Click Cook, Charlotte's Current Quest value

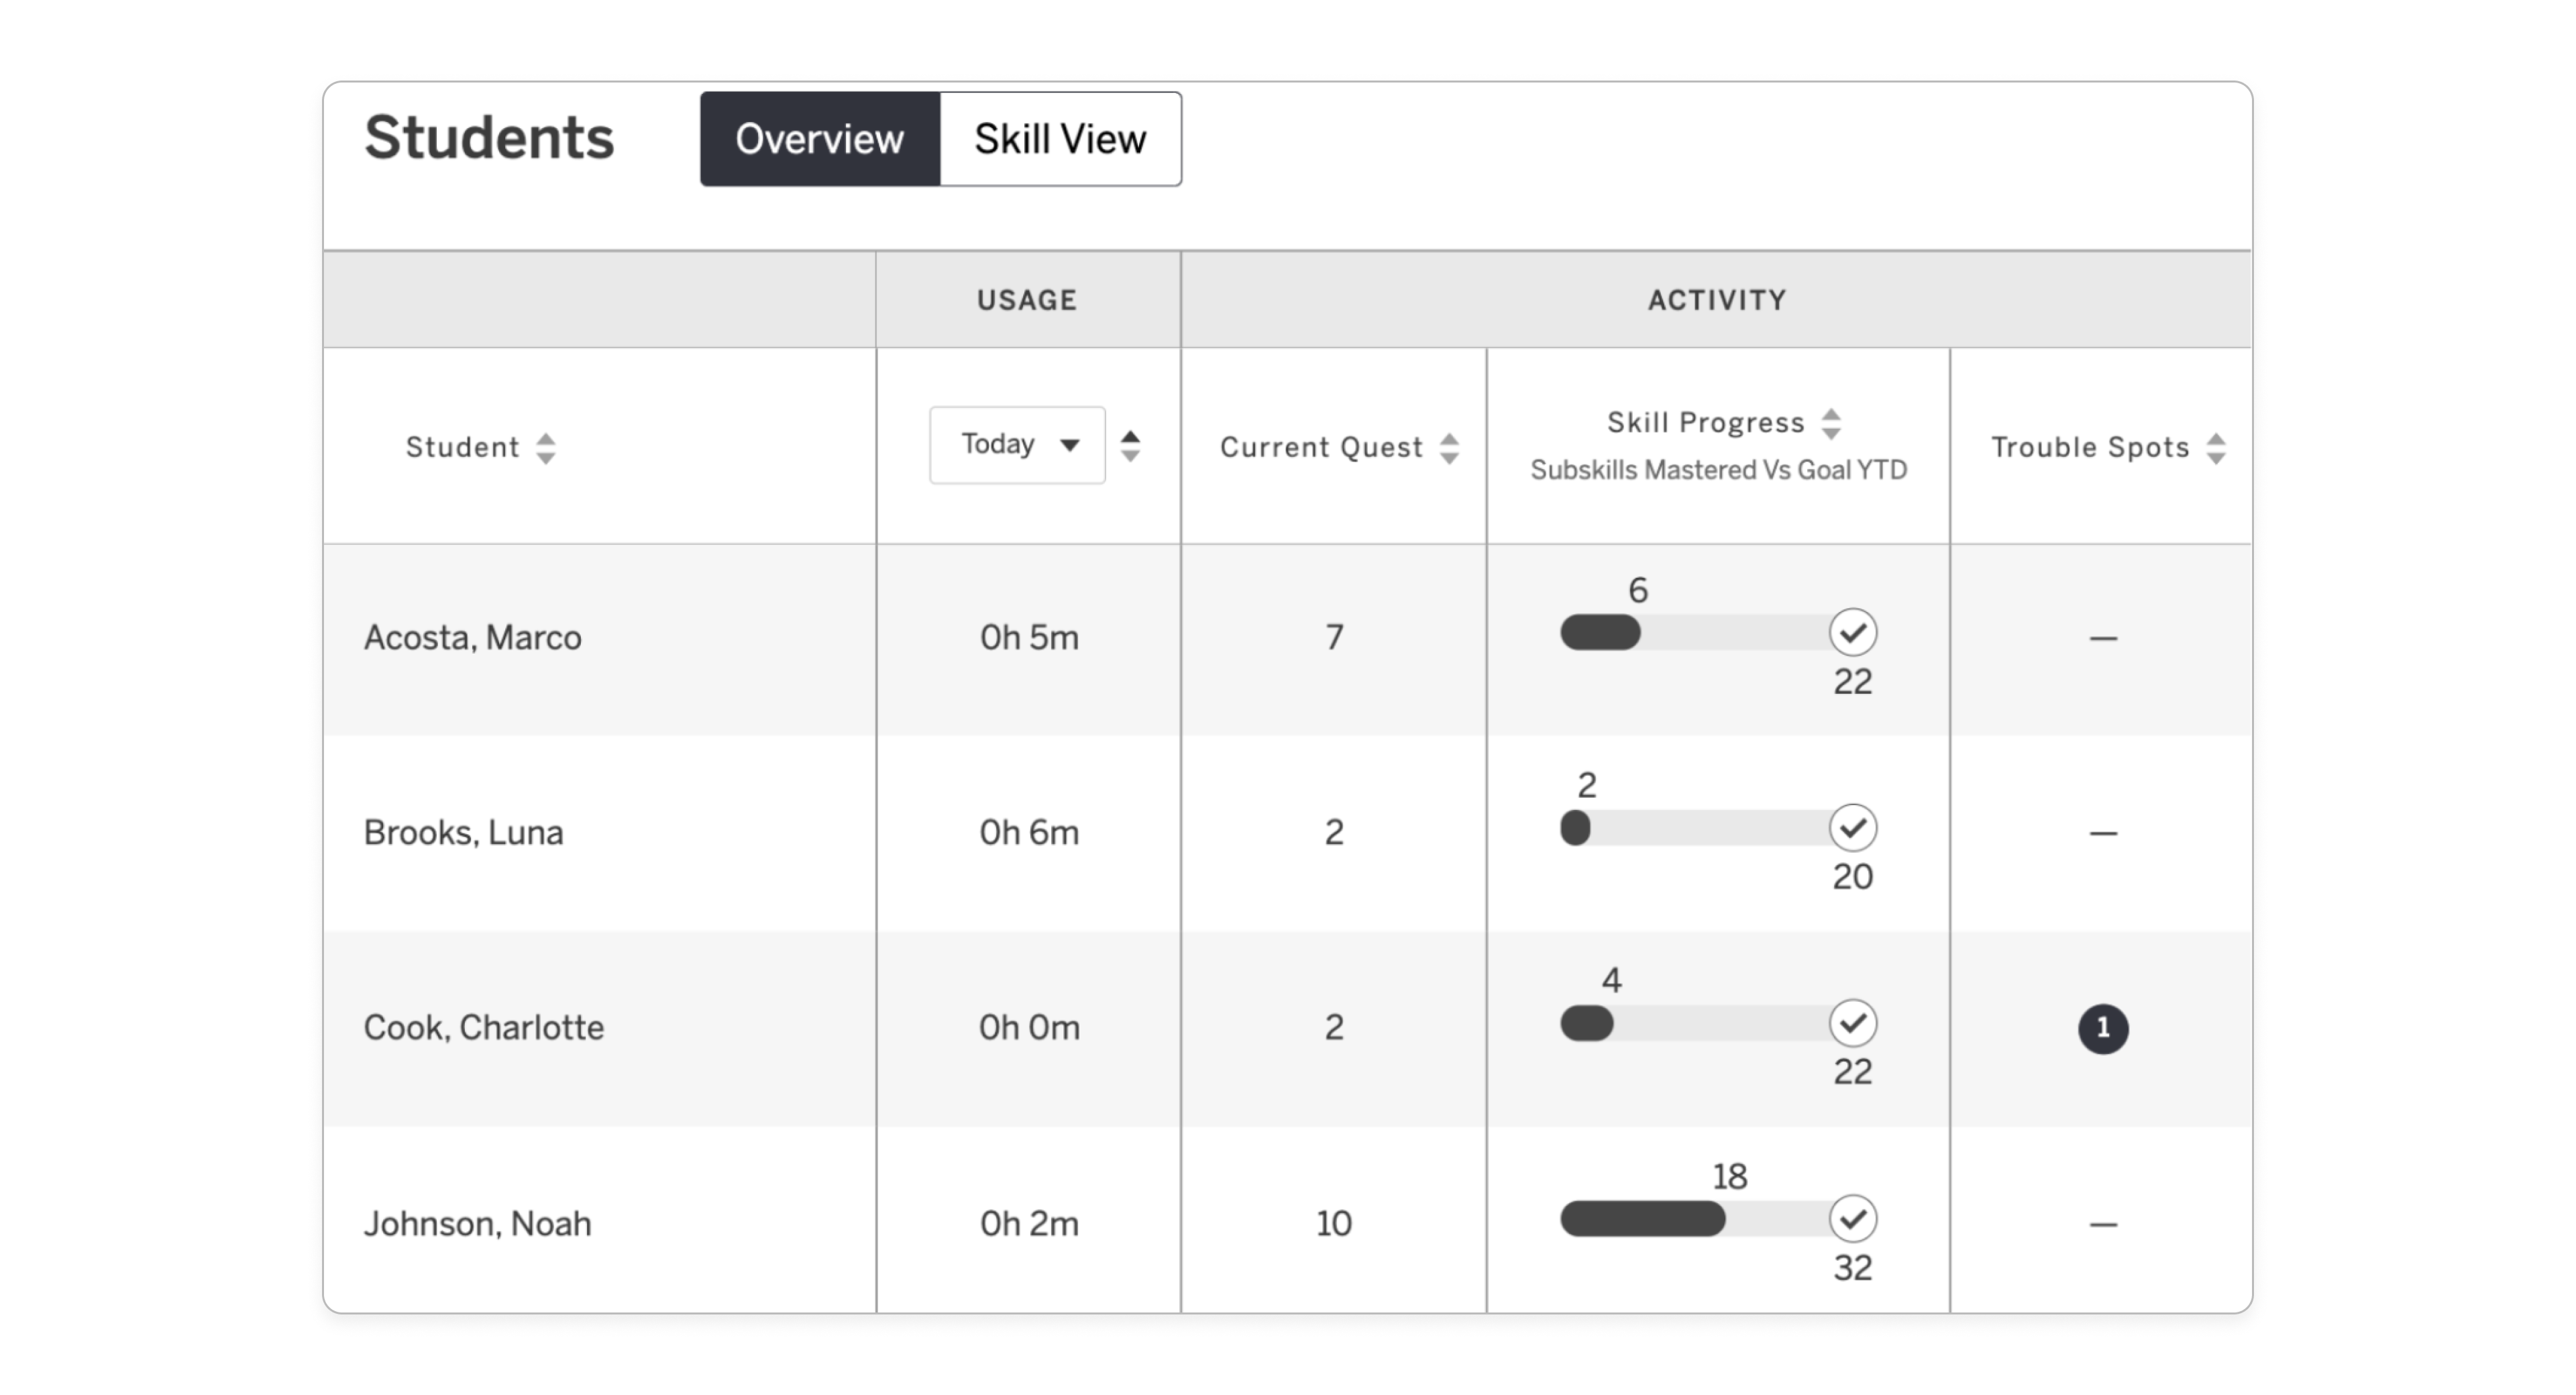click(x=1333, y=1027)
